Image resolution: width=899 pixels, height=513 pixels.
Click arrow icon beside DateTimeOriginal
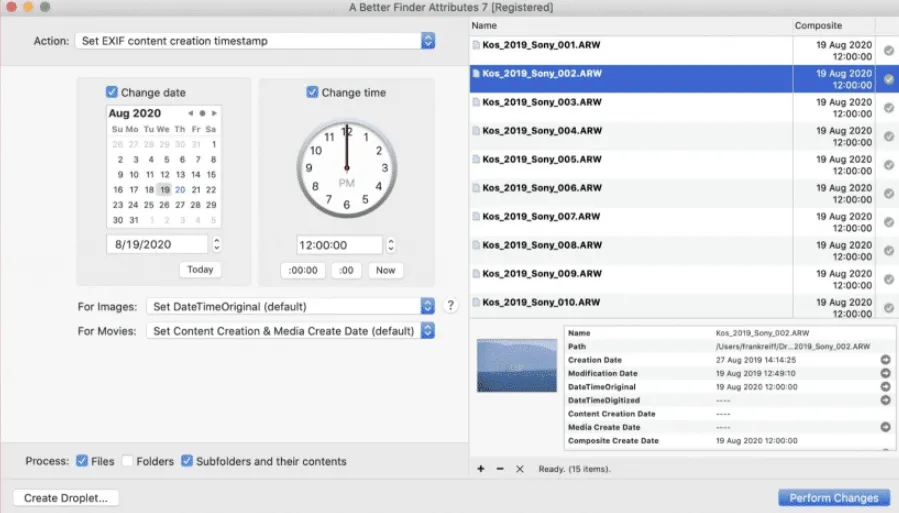(x=885, y=386)
